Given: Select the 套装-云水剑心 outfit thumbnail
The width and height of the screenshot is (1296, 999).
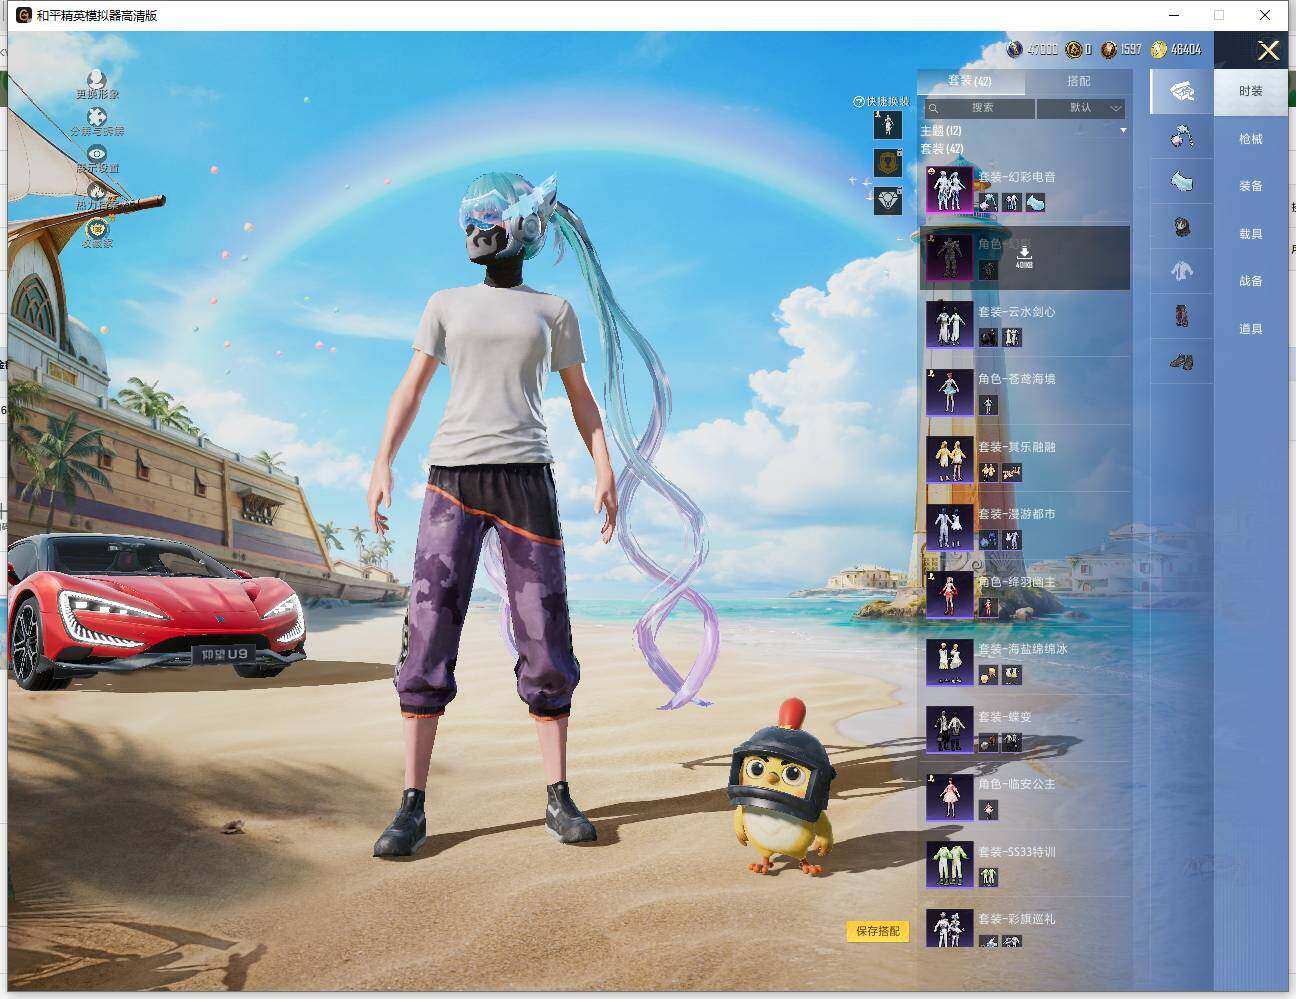Looking at the screenshot, I should [x=949, y=325].
